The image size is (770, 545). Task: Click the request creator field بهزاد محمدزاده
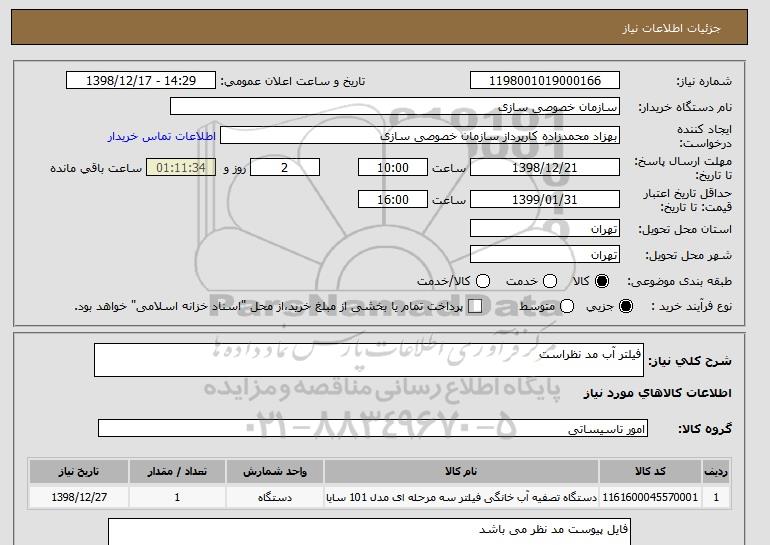pyautogui.click(x=420, y=136)
